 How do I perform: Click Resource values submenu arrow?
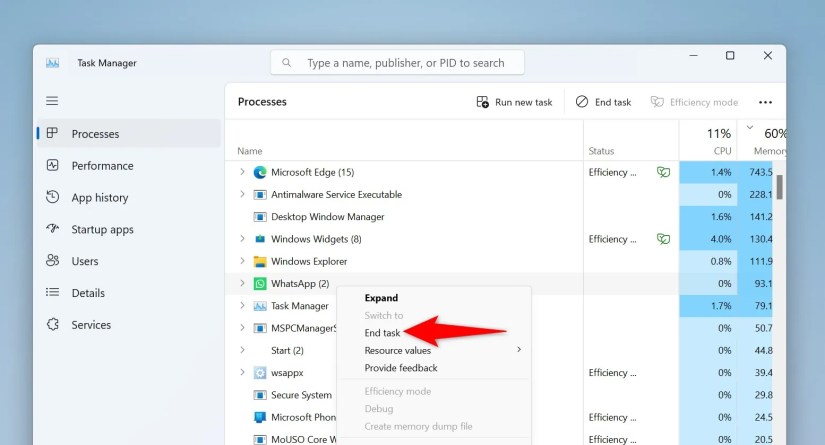[519, 349]
